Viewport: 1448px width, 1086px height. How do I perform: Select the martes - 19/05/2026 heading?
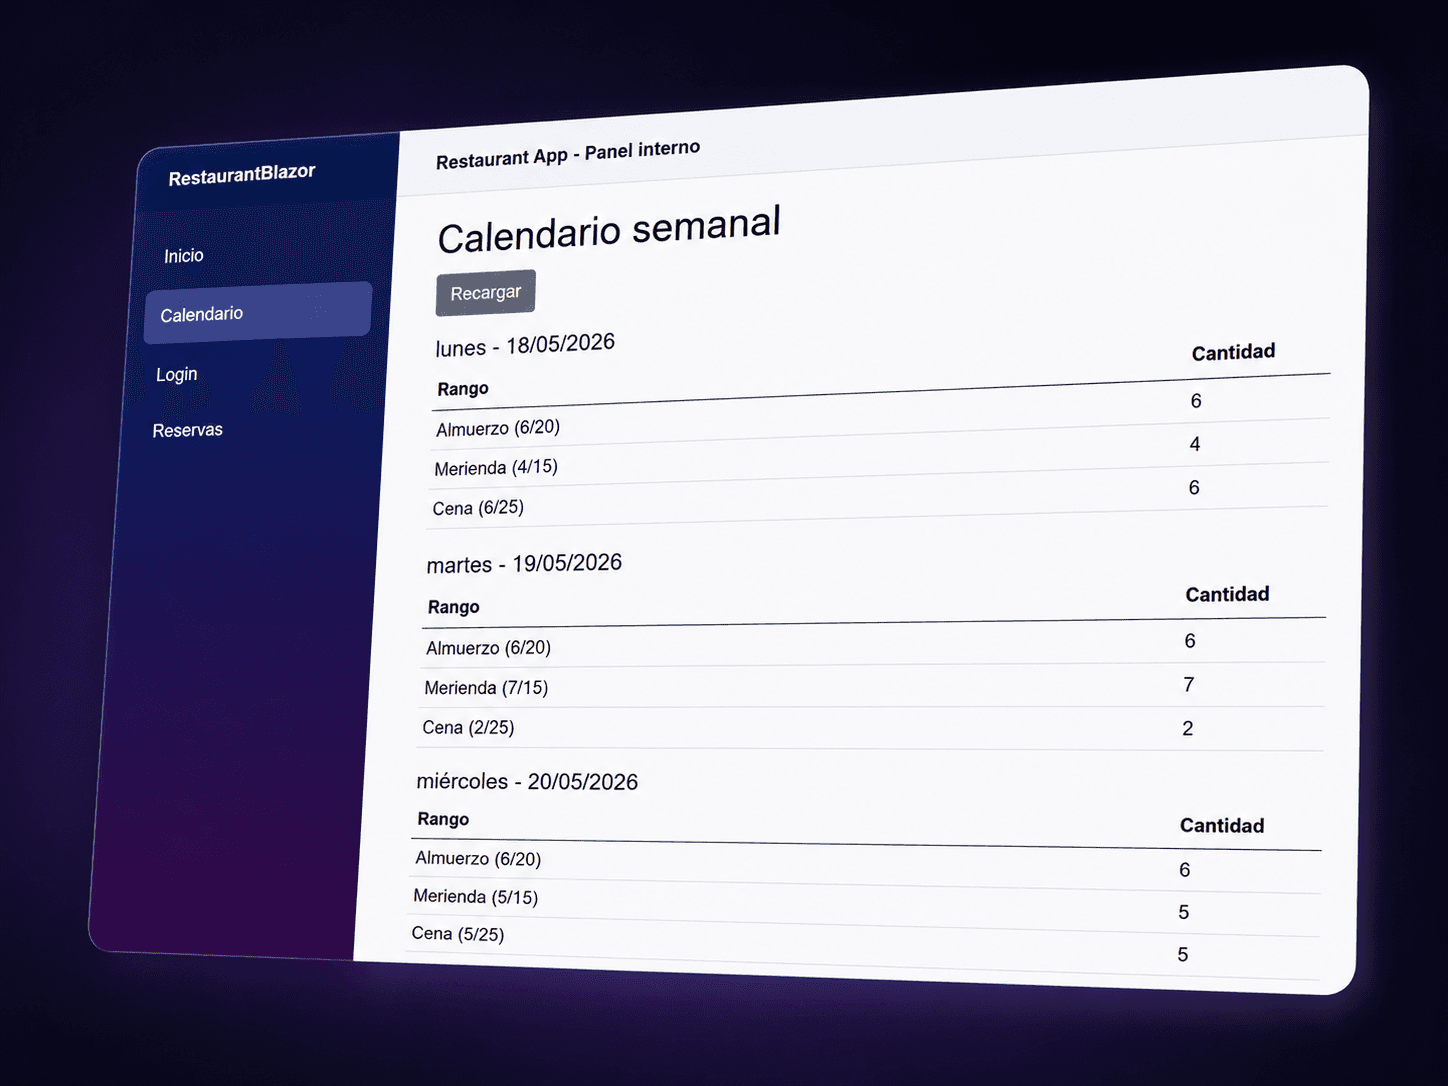pyautogui.click(x=524, y=564)
